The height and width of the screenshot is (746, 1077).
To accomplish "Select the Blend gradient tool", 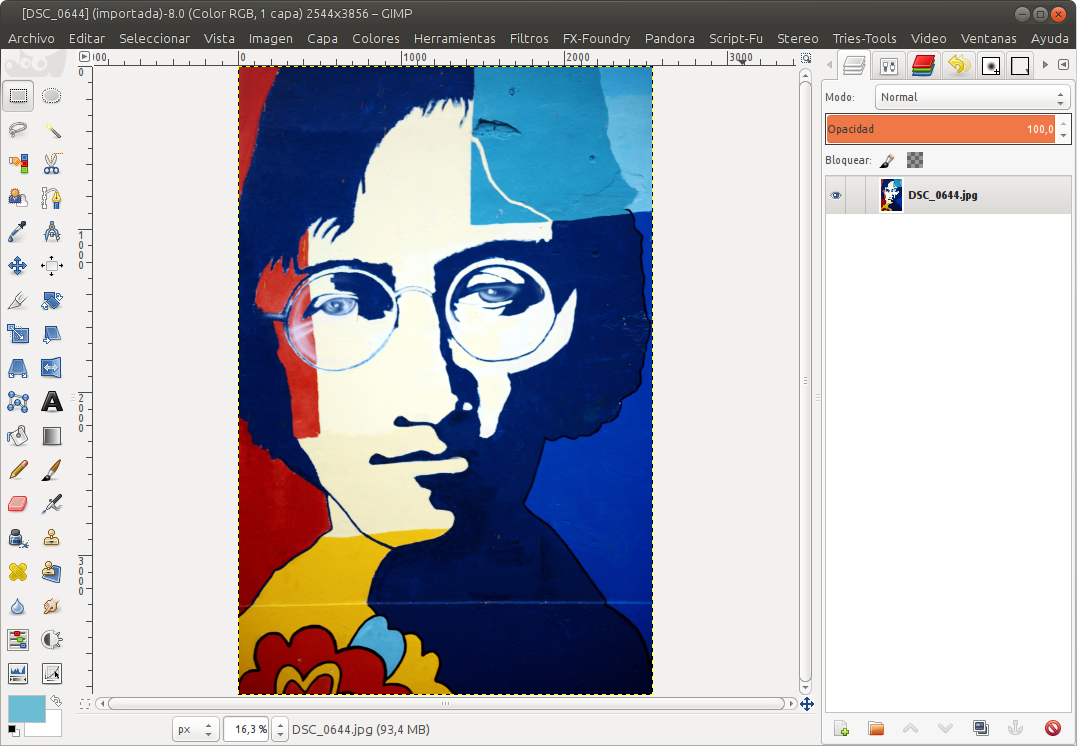I will click(x=52, y=436).
